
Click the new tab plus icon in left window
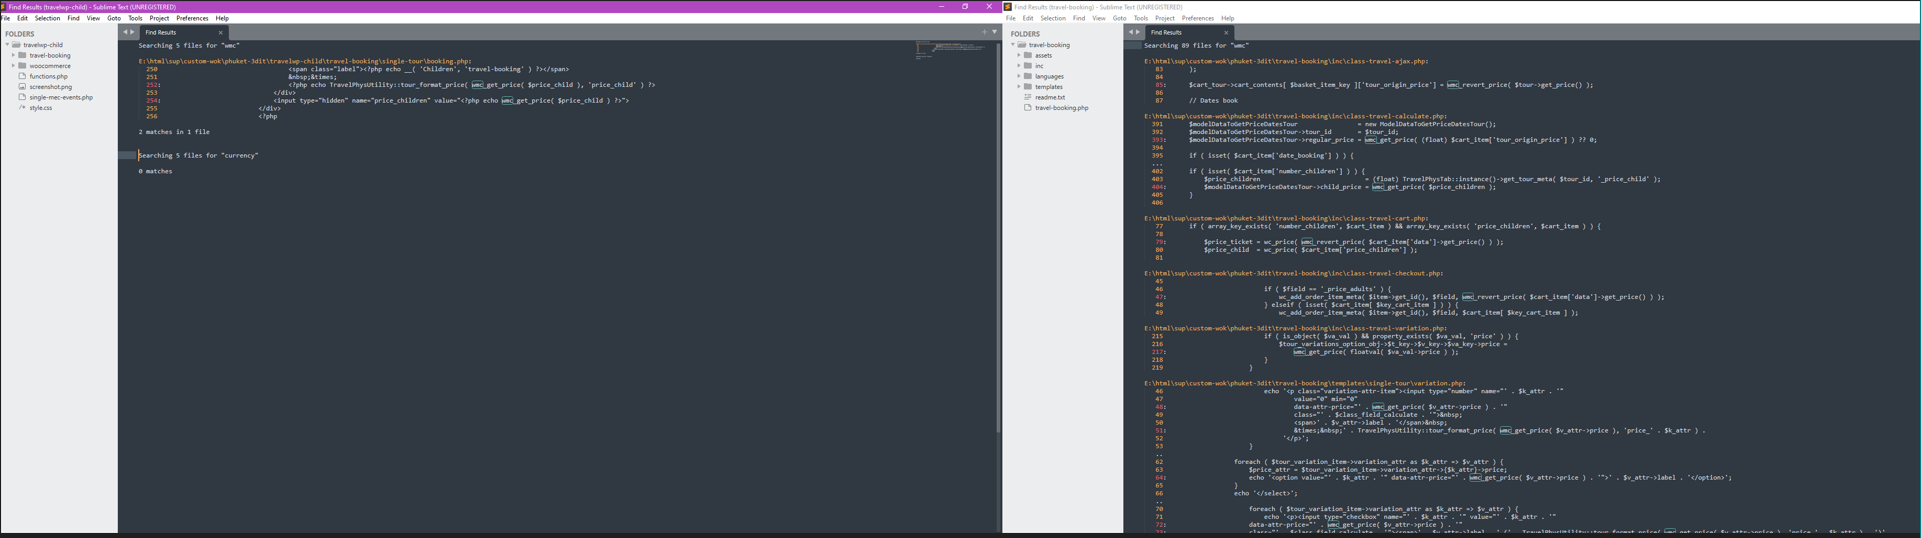(x=984, y=32)
